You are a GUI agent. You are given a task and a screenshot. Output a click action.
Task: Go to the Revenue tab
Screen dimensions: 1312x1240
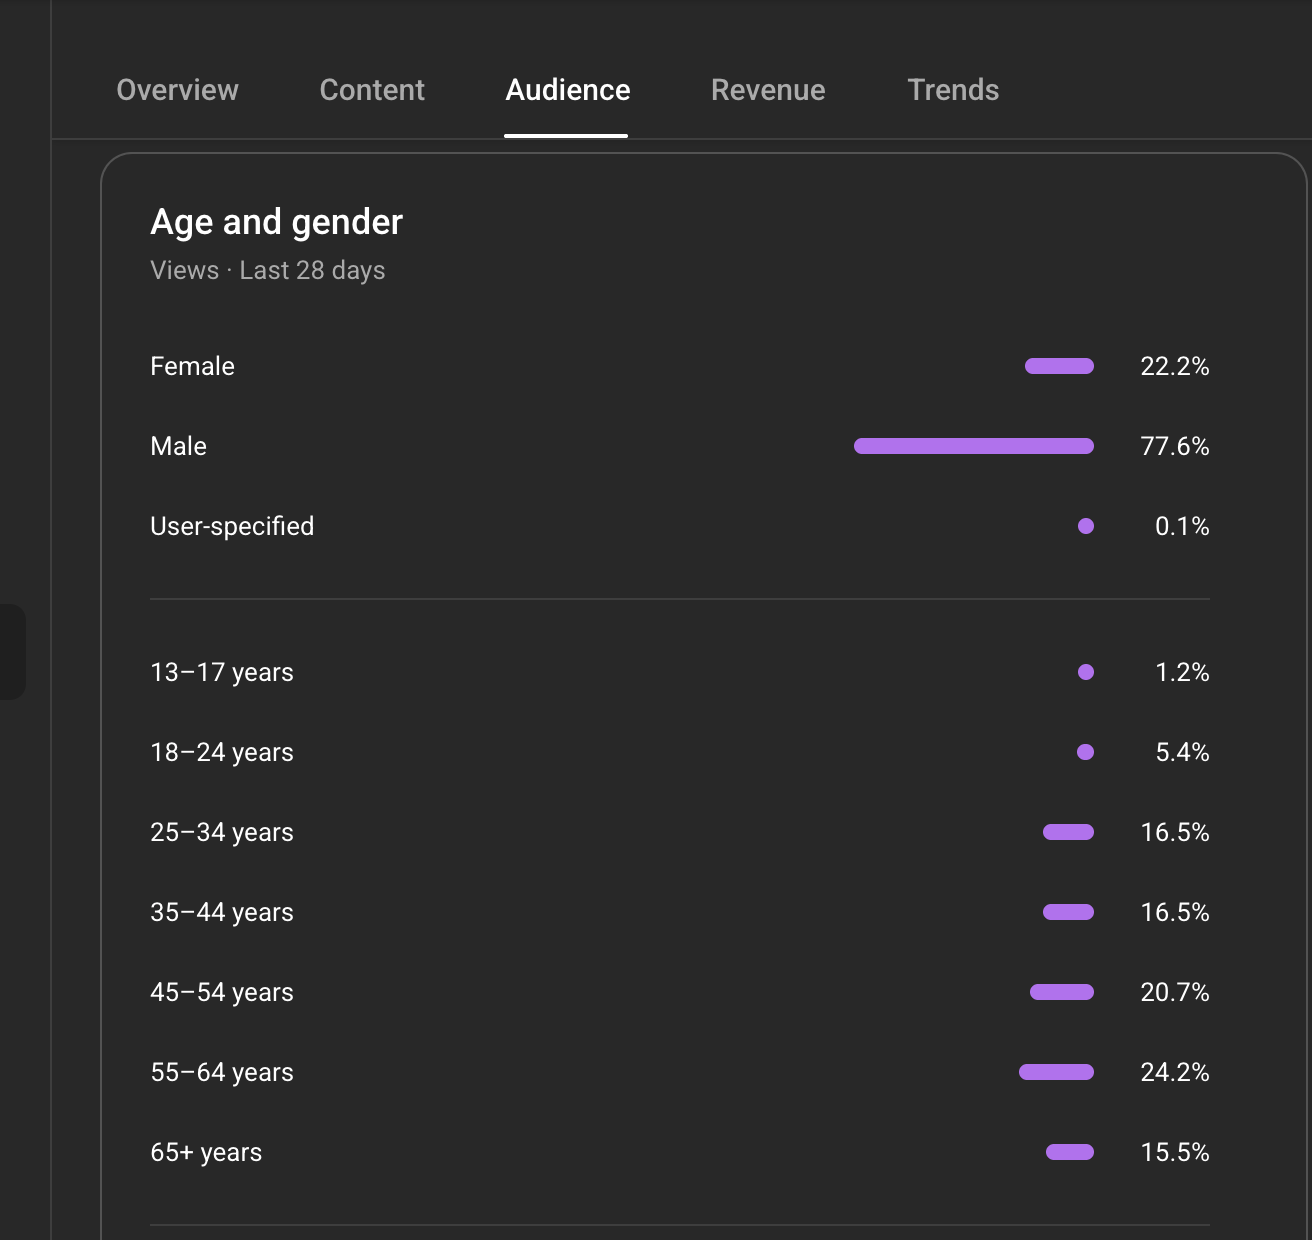point(768,90)
